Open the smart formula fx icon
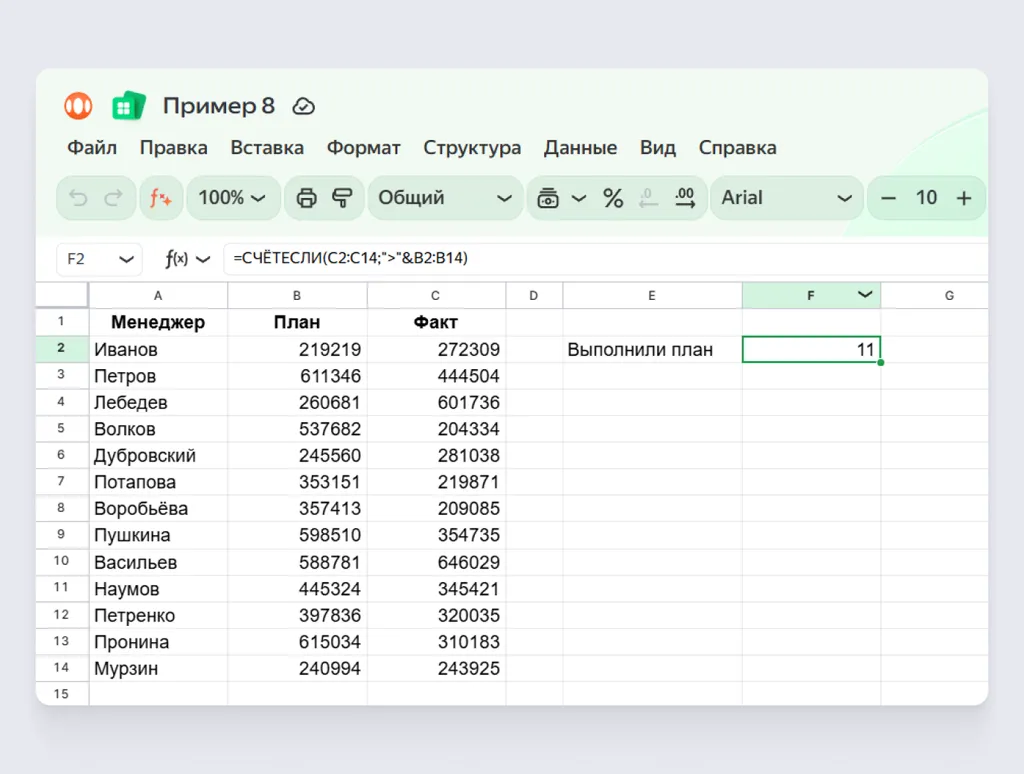1024x774 pixels. coord(161,198)
